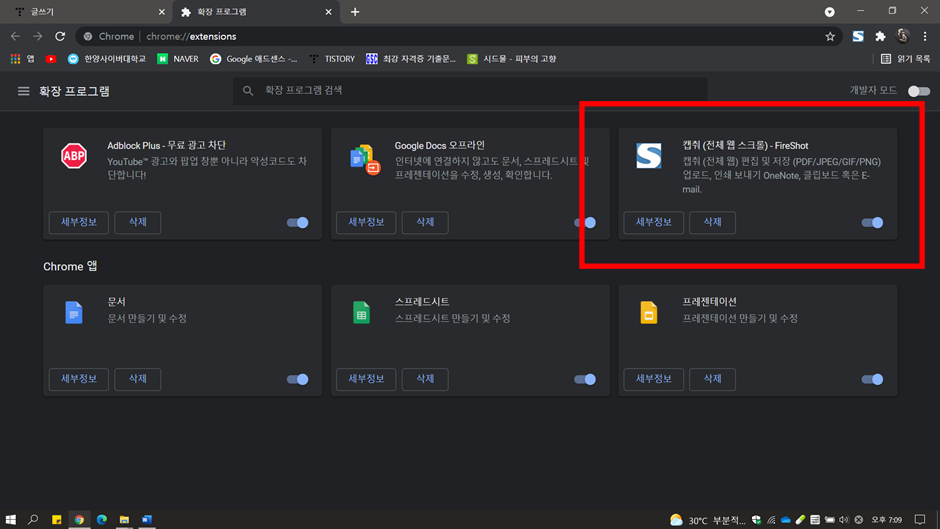Click the volume icon in system tray
The image size is (940, 529).
(x=843, y=520)
